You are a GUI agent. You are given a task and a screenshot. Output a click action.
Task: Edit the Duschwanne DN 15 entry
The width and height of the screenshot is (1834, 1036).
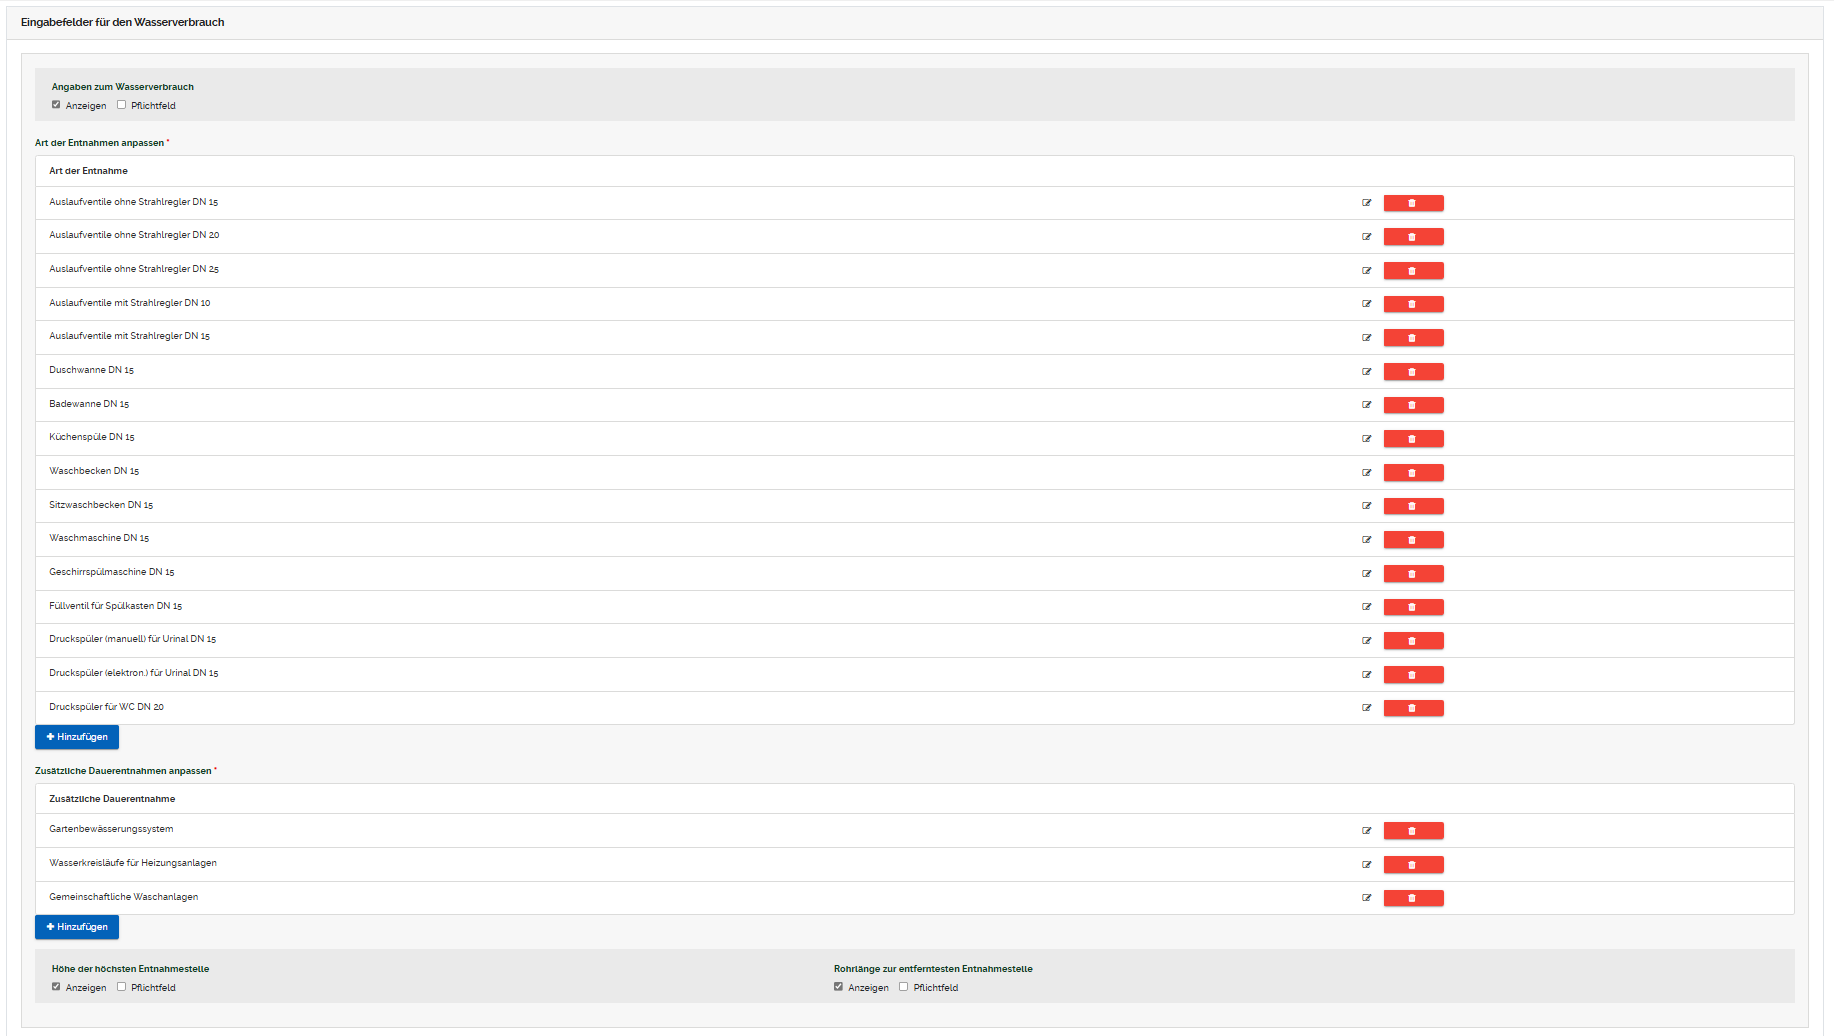point(1366,372)
